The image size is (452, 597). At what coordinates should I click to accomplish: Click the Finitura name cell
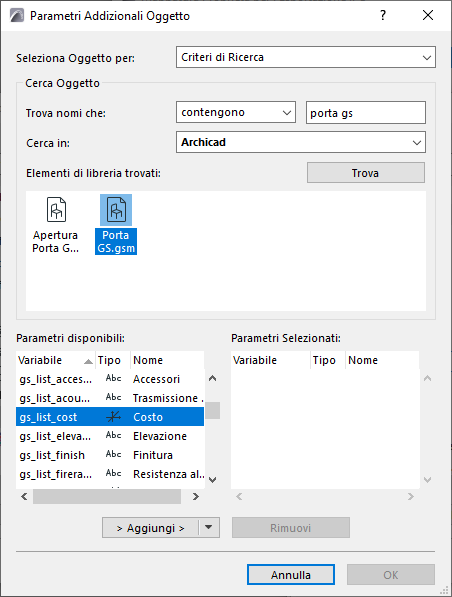153,455
